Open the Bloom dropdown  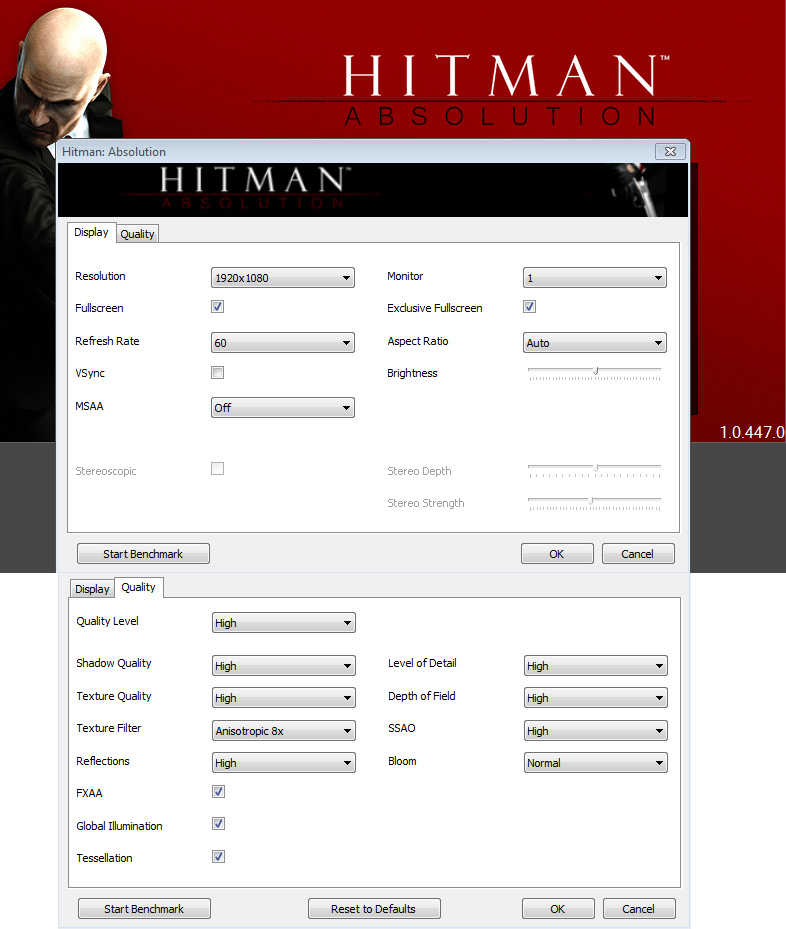(596, 763)
